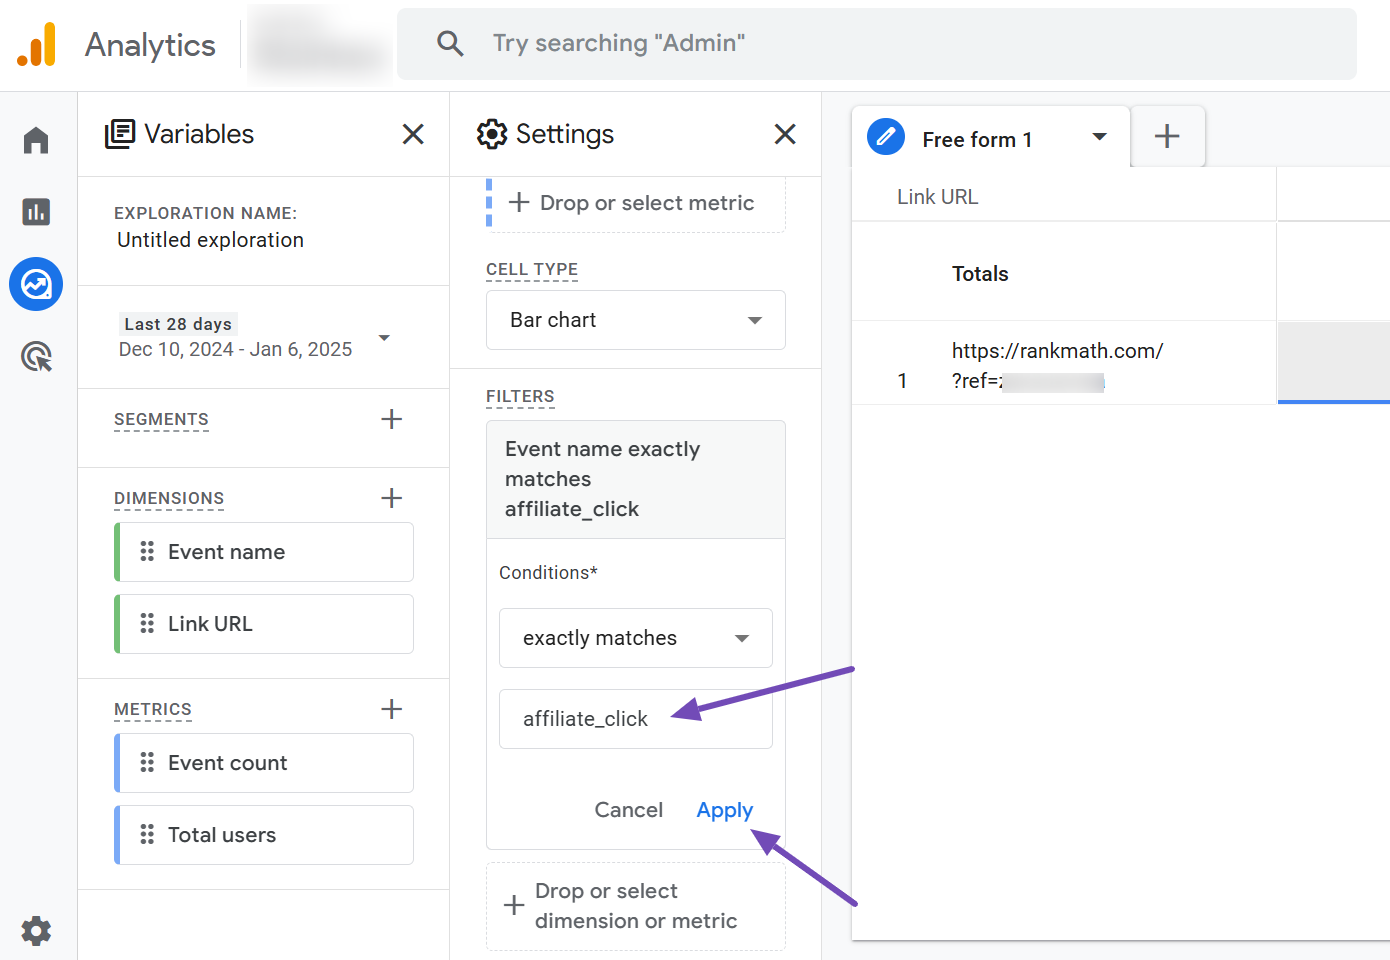Add a new segment with plus icon

pyautogui.click(x=392, y=419)
